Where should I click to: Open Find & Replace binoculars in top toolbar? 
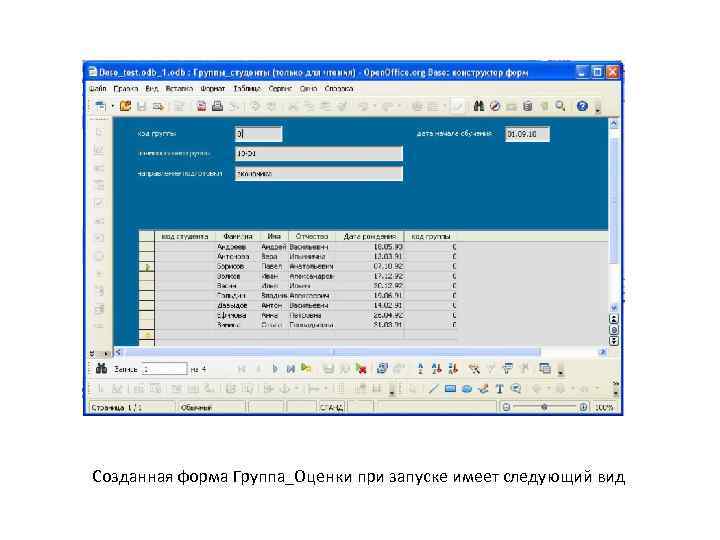pyautogui.click(x=478, y=106)
